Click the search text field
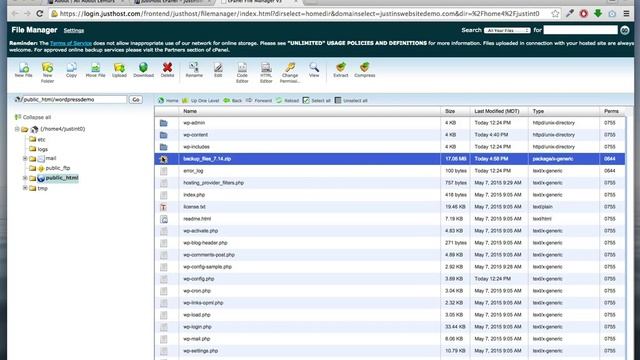Screen dimensions: 640x360 pos(580,30)
